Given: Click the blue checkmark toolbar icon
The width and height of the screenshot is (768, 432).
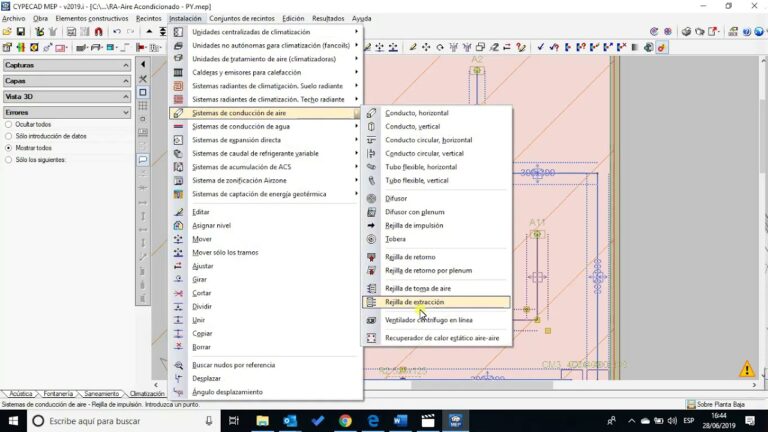Looking at the screenshot, I should pyautogui.click(x=540, y=47).
